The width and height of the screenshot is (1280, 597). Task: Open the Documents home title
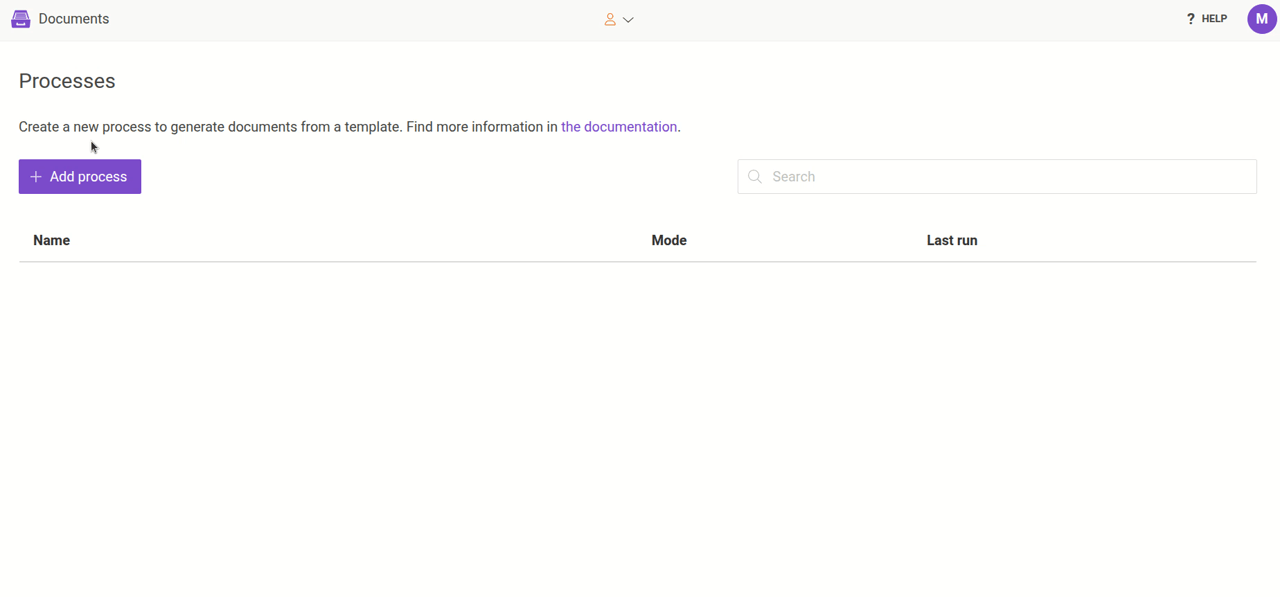coord(74,19)
